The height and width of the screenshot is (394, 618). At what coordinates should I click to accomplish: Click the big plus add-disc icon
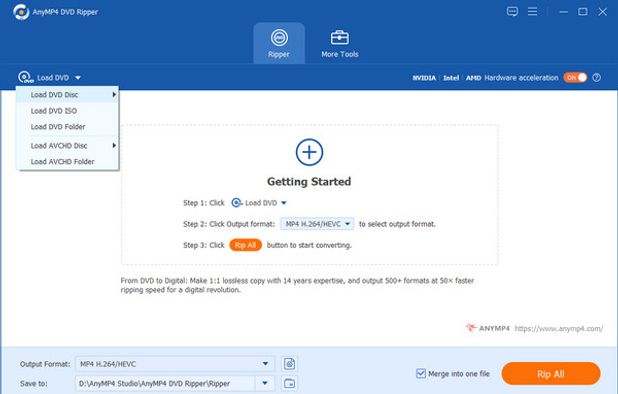309,152
